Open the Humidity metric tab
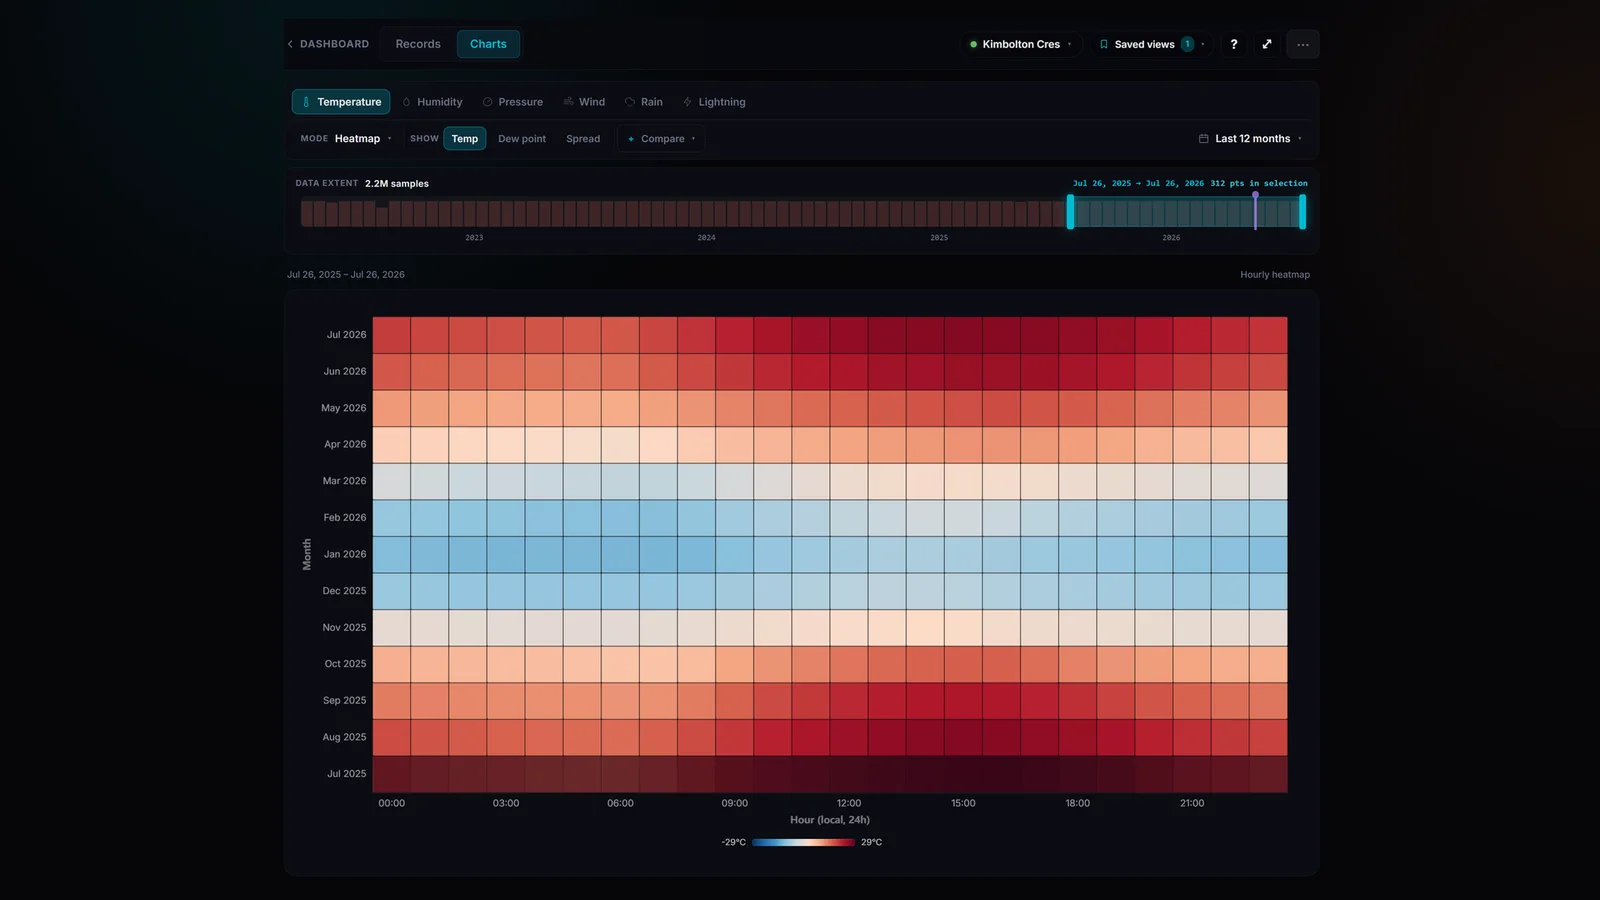Viewport: 1600px width, 900px height. [432, 102]
